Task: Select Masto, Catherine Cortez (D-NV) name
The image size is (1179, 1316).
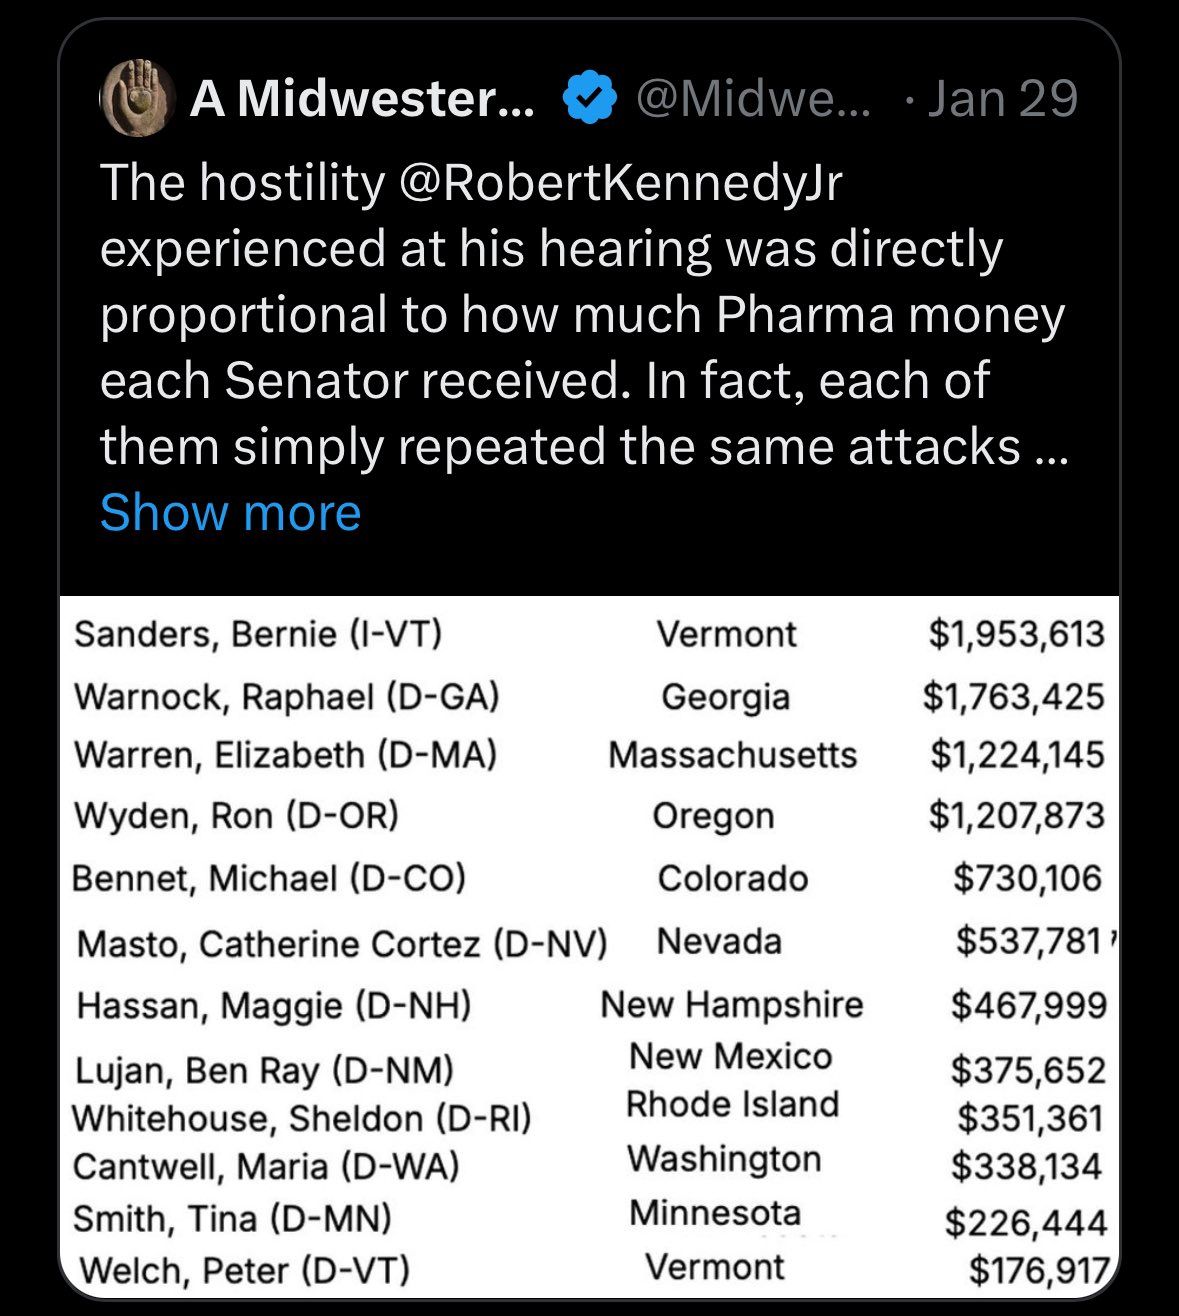Action: point(342,943)
